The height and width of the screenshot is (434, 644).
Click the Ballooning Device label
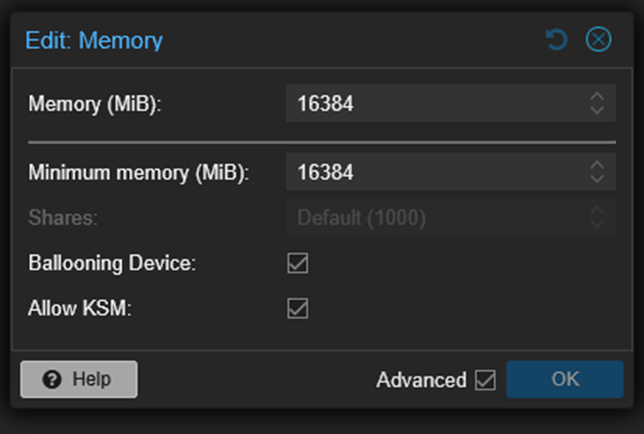point(112,264)
